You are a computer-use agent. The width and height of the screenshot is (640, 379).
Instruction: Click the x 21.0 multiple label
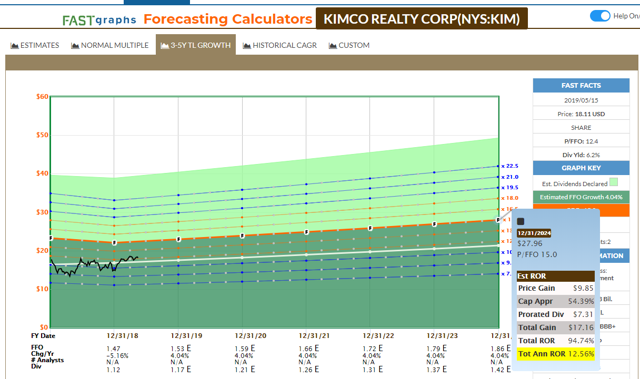coord(510,177)
